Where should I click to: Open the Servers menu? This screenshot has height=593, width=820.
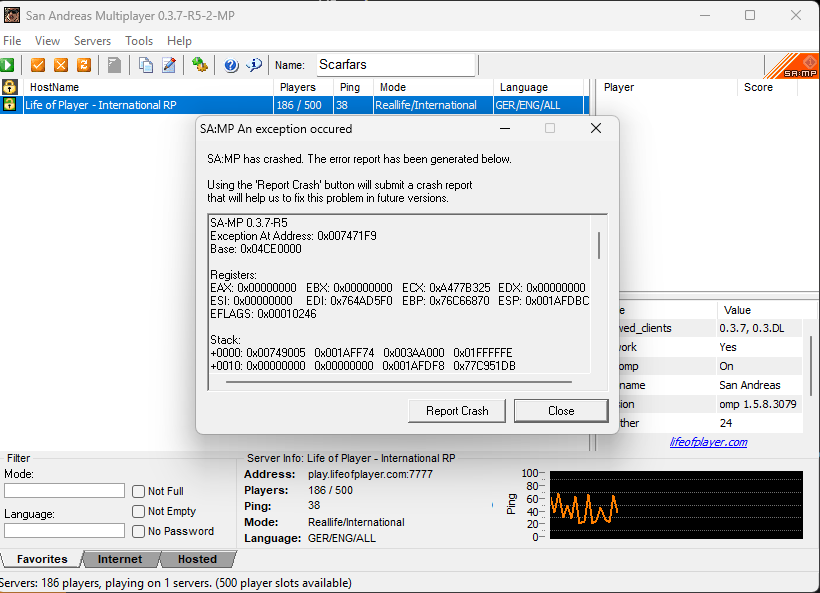tap(92, 41)
